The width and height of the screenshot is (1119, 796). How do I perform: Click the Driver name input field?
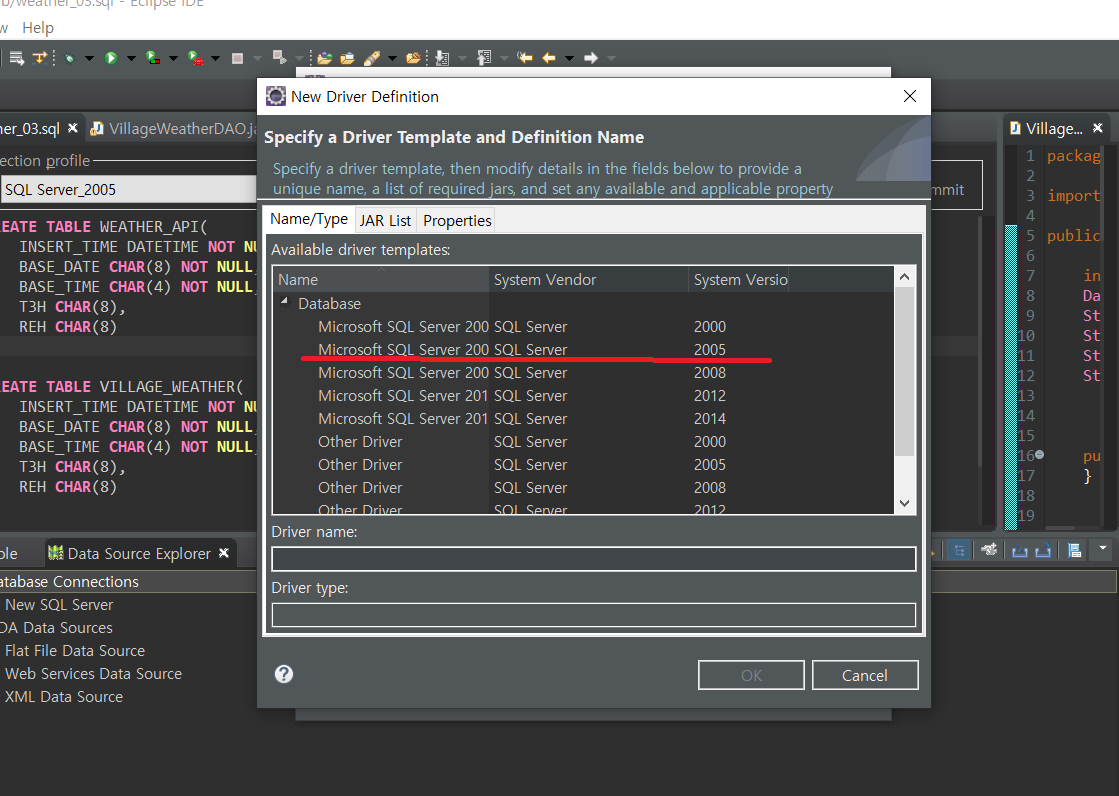pyautogui.click(x=594, y=559)
